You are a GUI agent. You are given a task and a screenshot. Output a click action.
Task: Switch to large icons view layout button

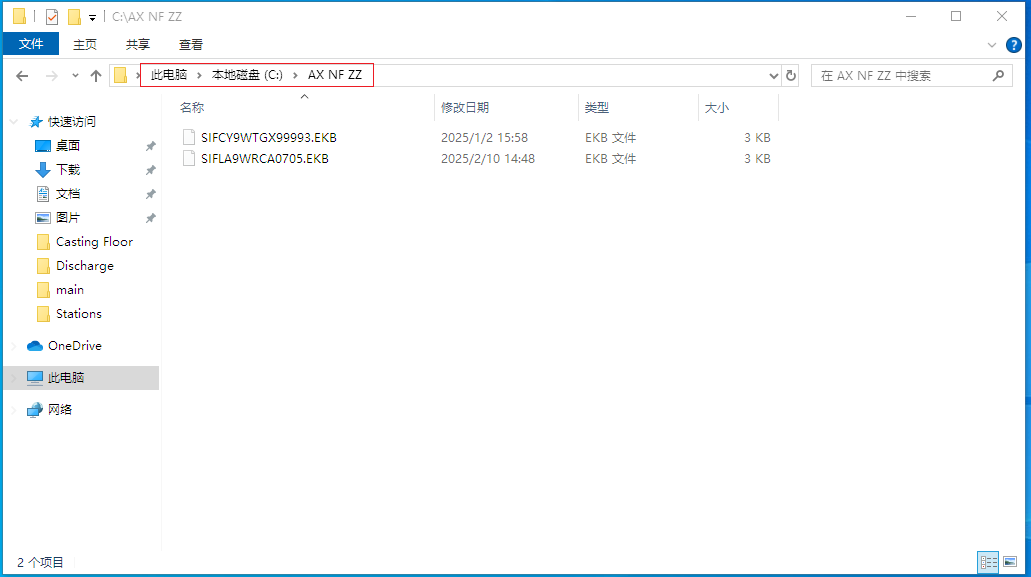tap(1010, 562)
